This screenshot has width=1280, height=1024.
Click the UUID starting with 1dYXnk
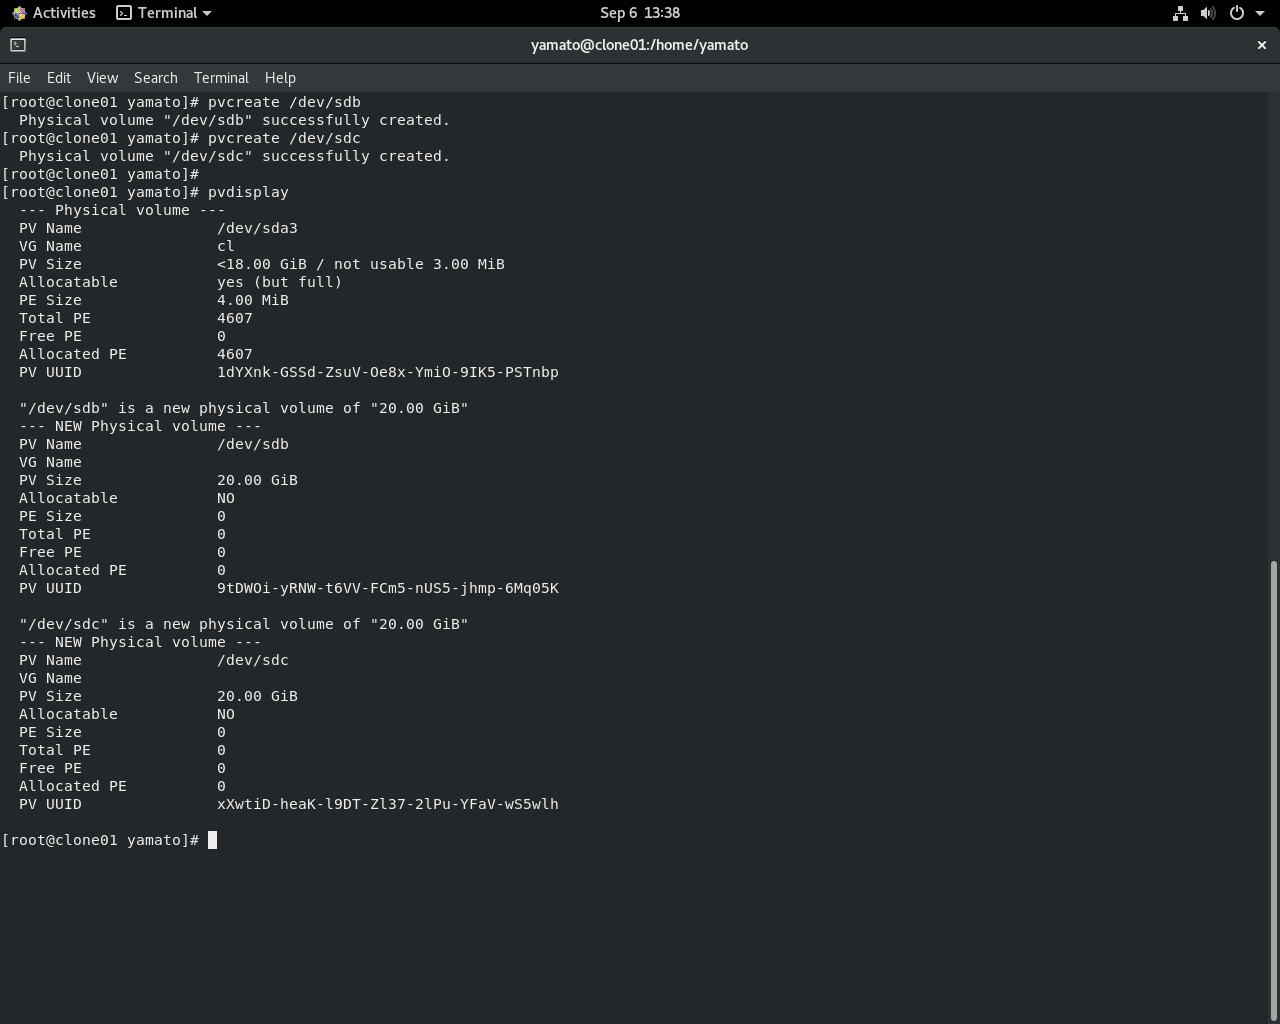pos(388,372)
